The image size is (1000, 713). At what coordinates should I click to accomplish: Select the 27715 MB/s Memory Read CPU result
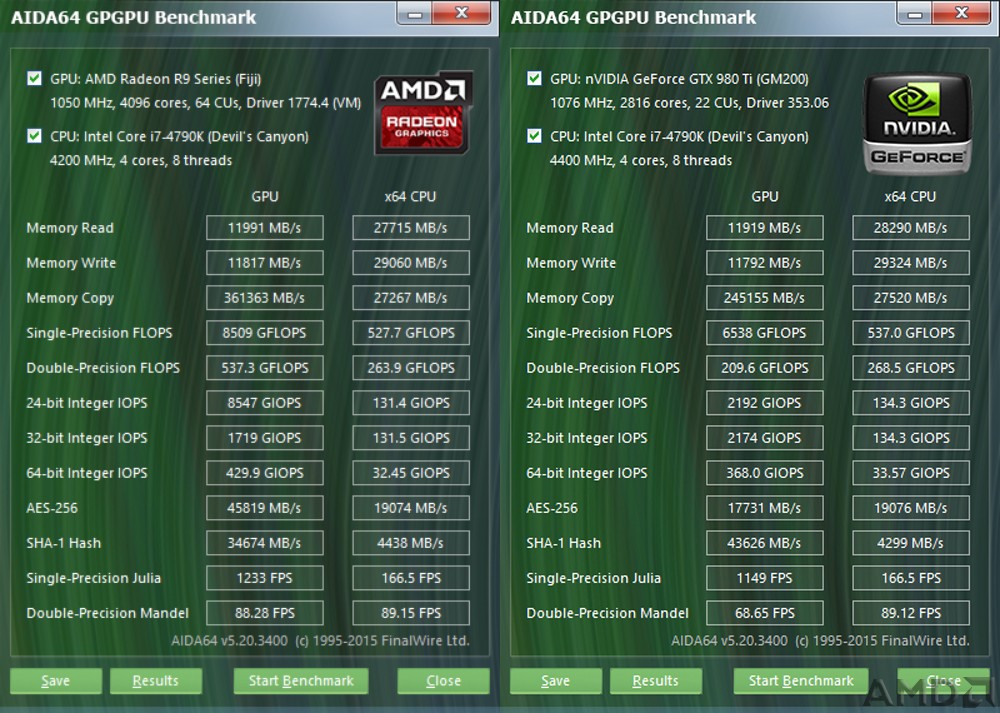pyautogui.click(x=411, y=228)
